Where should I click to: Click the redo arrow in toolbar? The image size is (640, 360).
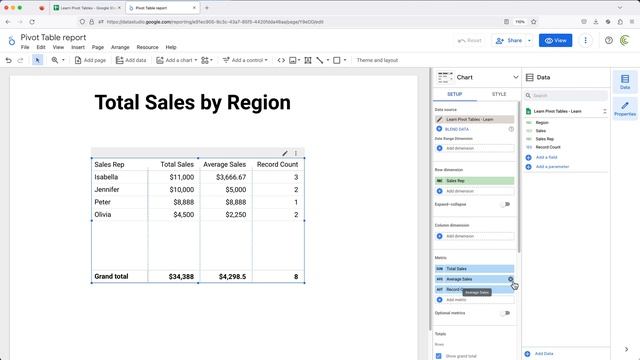20,60
